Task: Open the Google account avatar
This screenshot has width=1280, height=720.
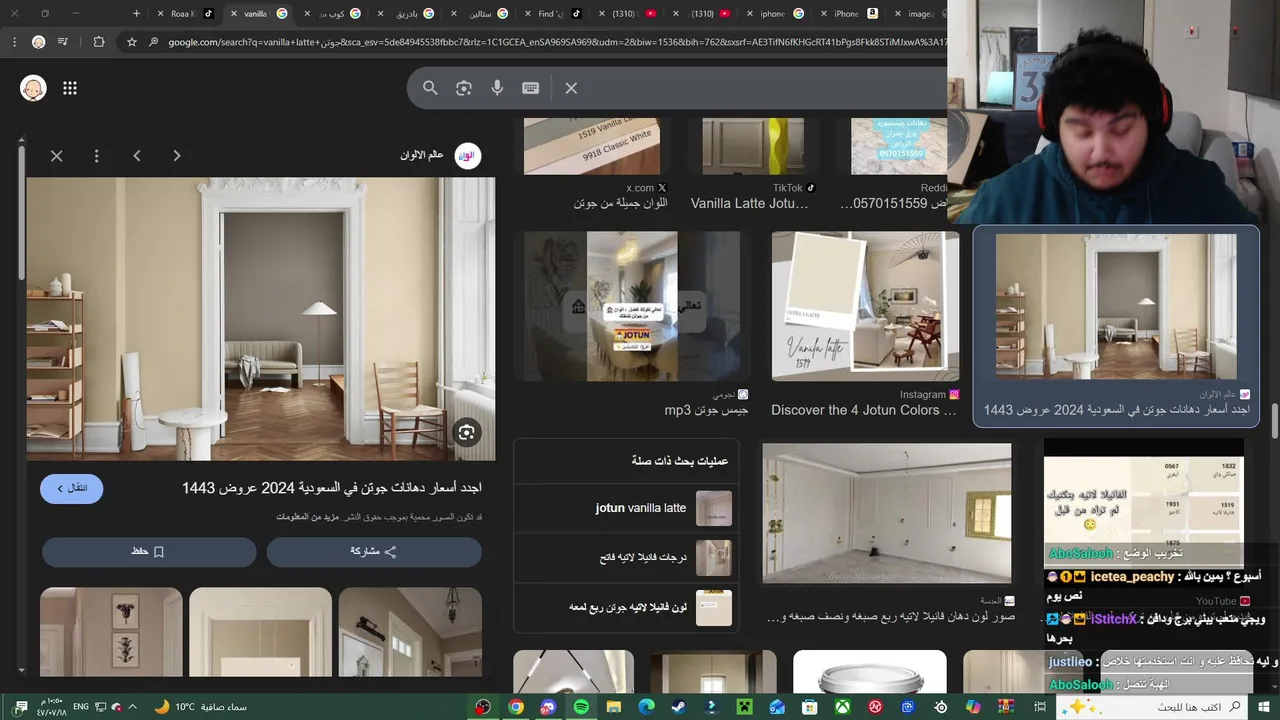Action: (x=34, y=88)
